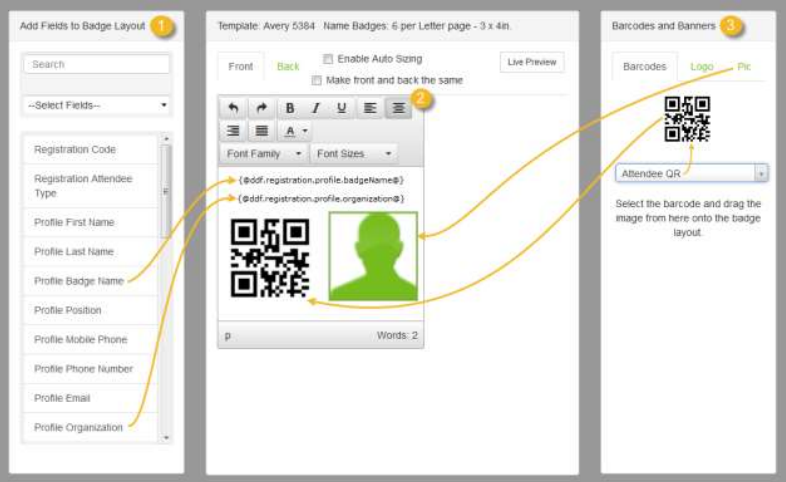Select the QR code under the Barcodes tab

click(x=687, y=119)
